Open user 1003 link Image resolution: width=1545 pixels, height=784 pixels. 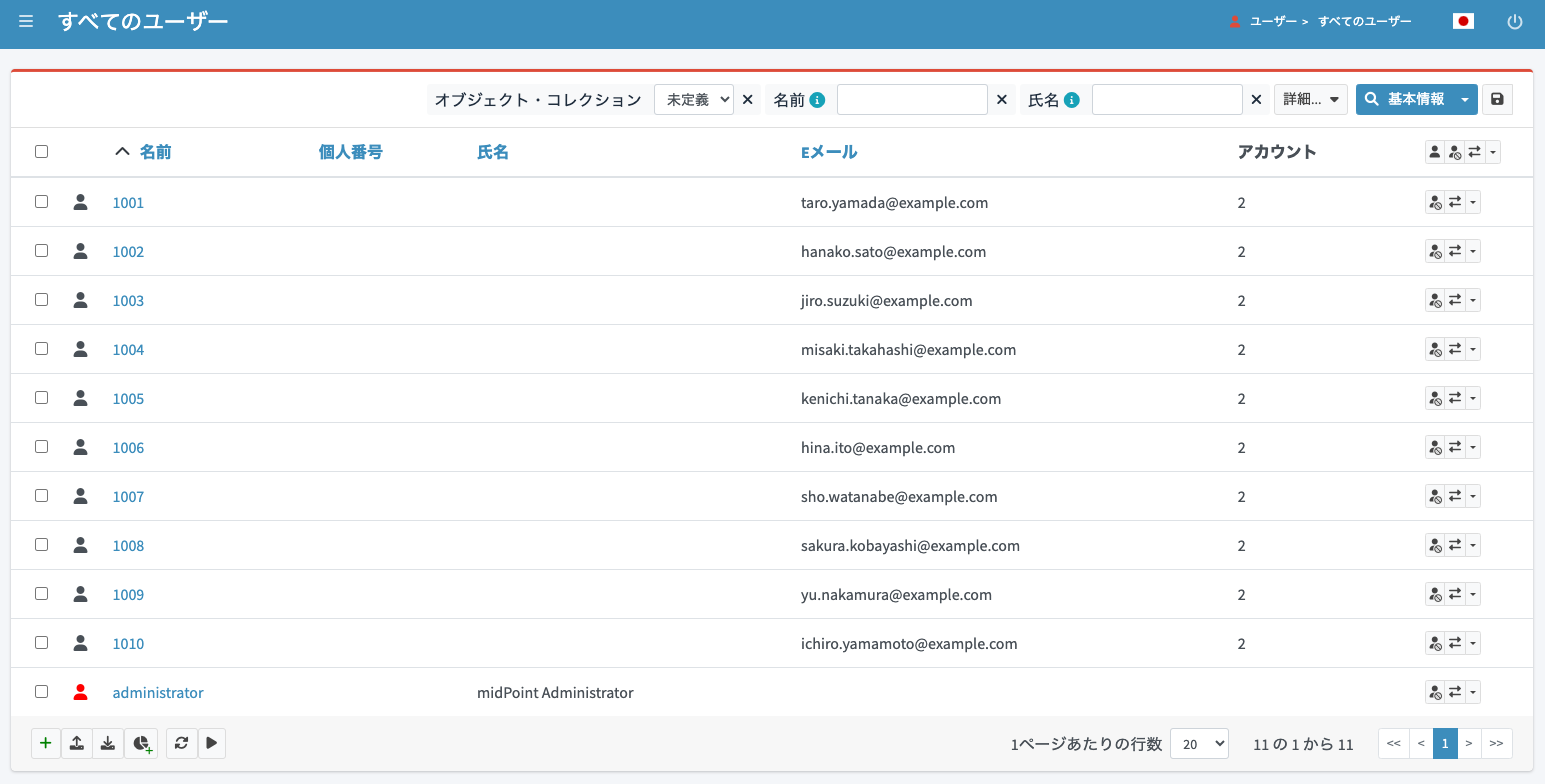[x=128, y=301]
